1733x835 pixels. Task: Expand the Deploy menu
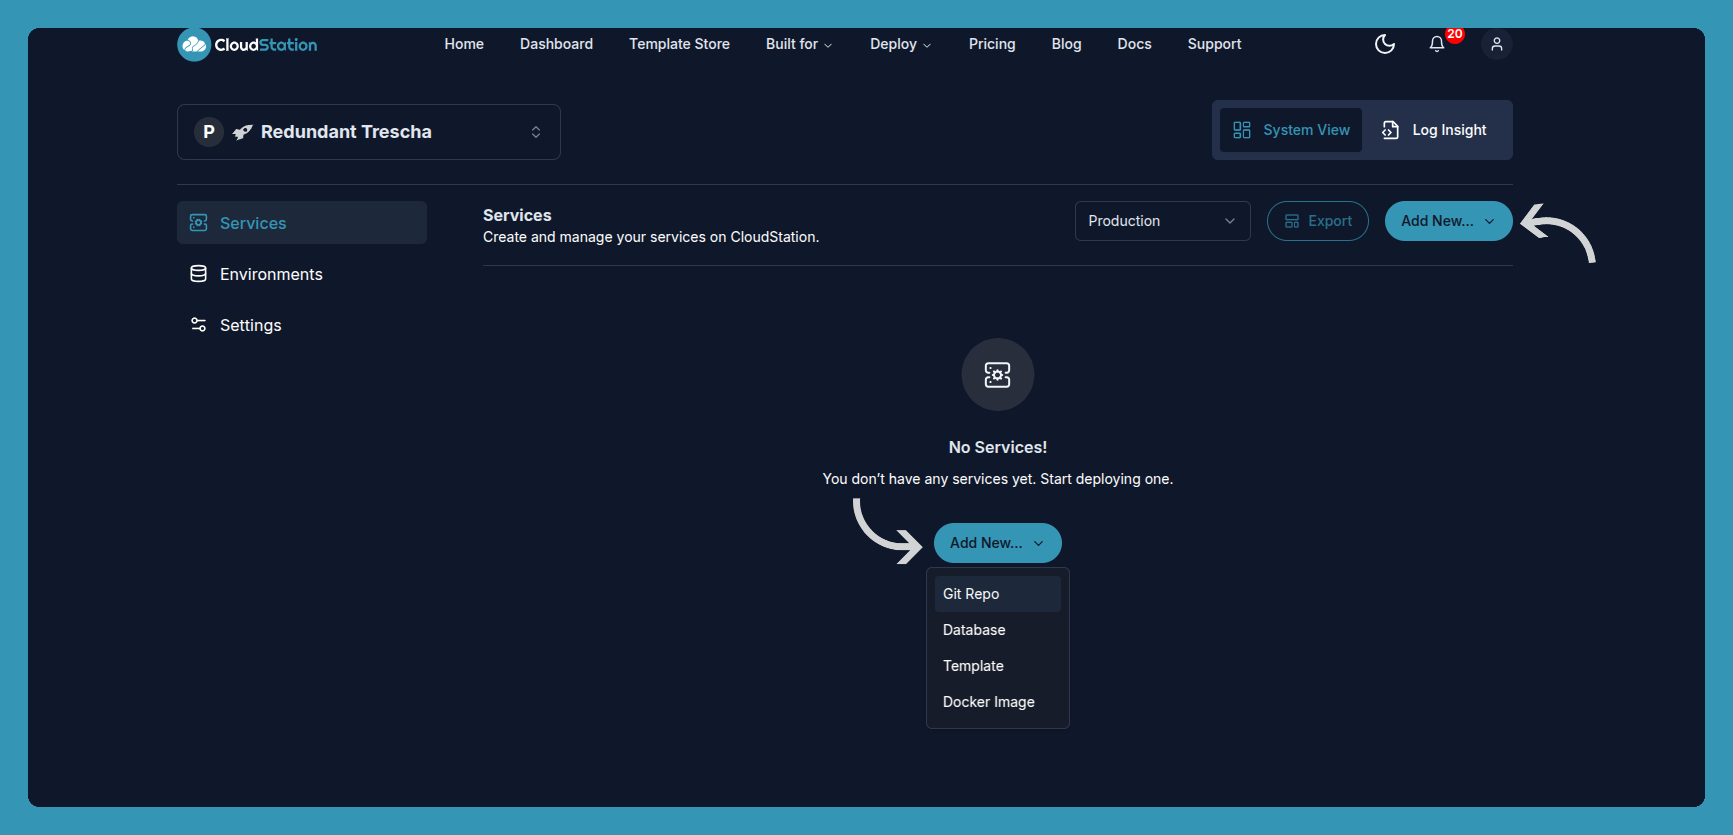point(900,44)
